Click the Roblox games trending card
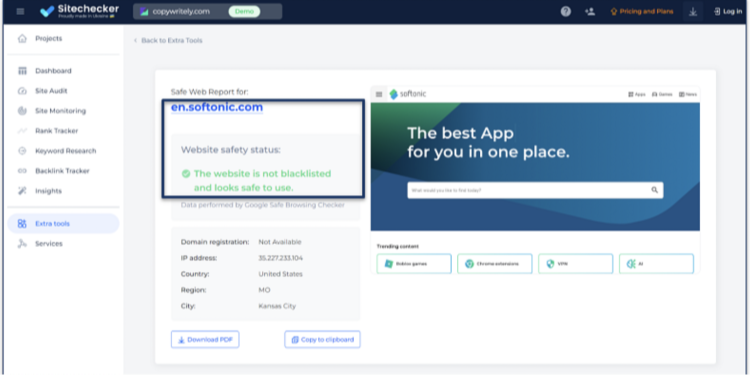The image size is (750, 375). [414, 264]
